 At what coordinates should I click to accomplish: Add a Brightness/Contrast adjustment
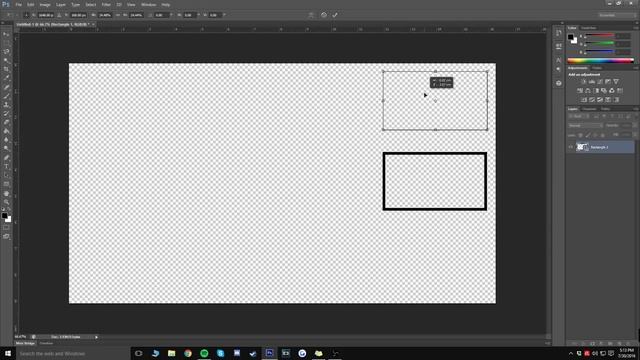[x=584, y=82]
